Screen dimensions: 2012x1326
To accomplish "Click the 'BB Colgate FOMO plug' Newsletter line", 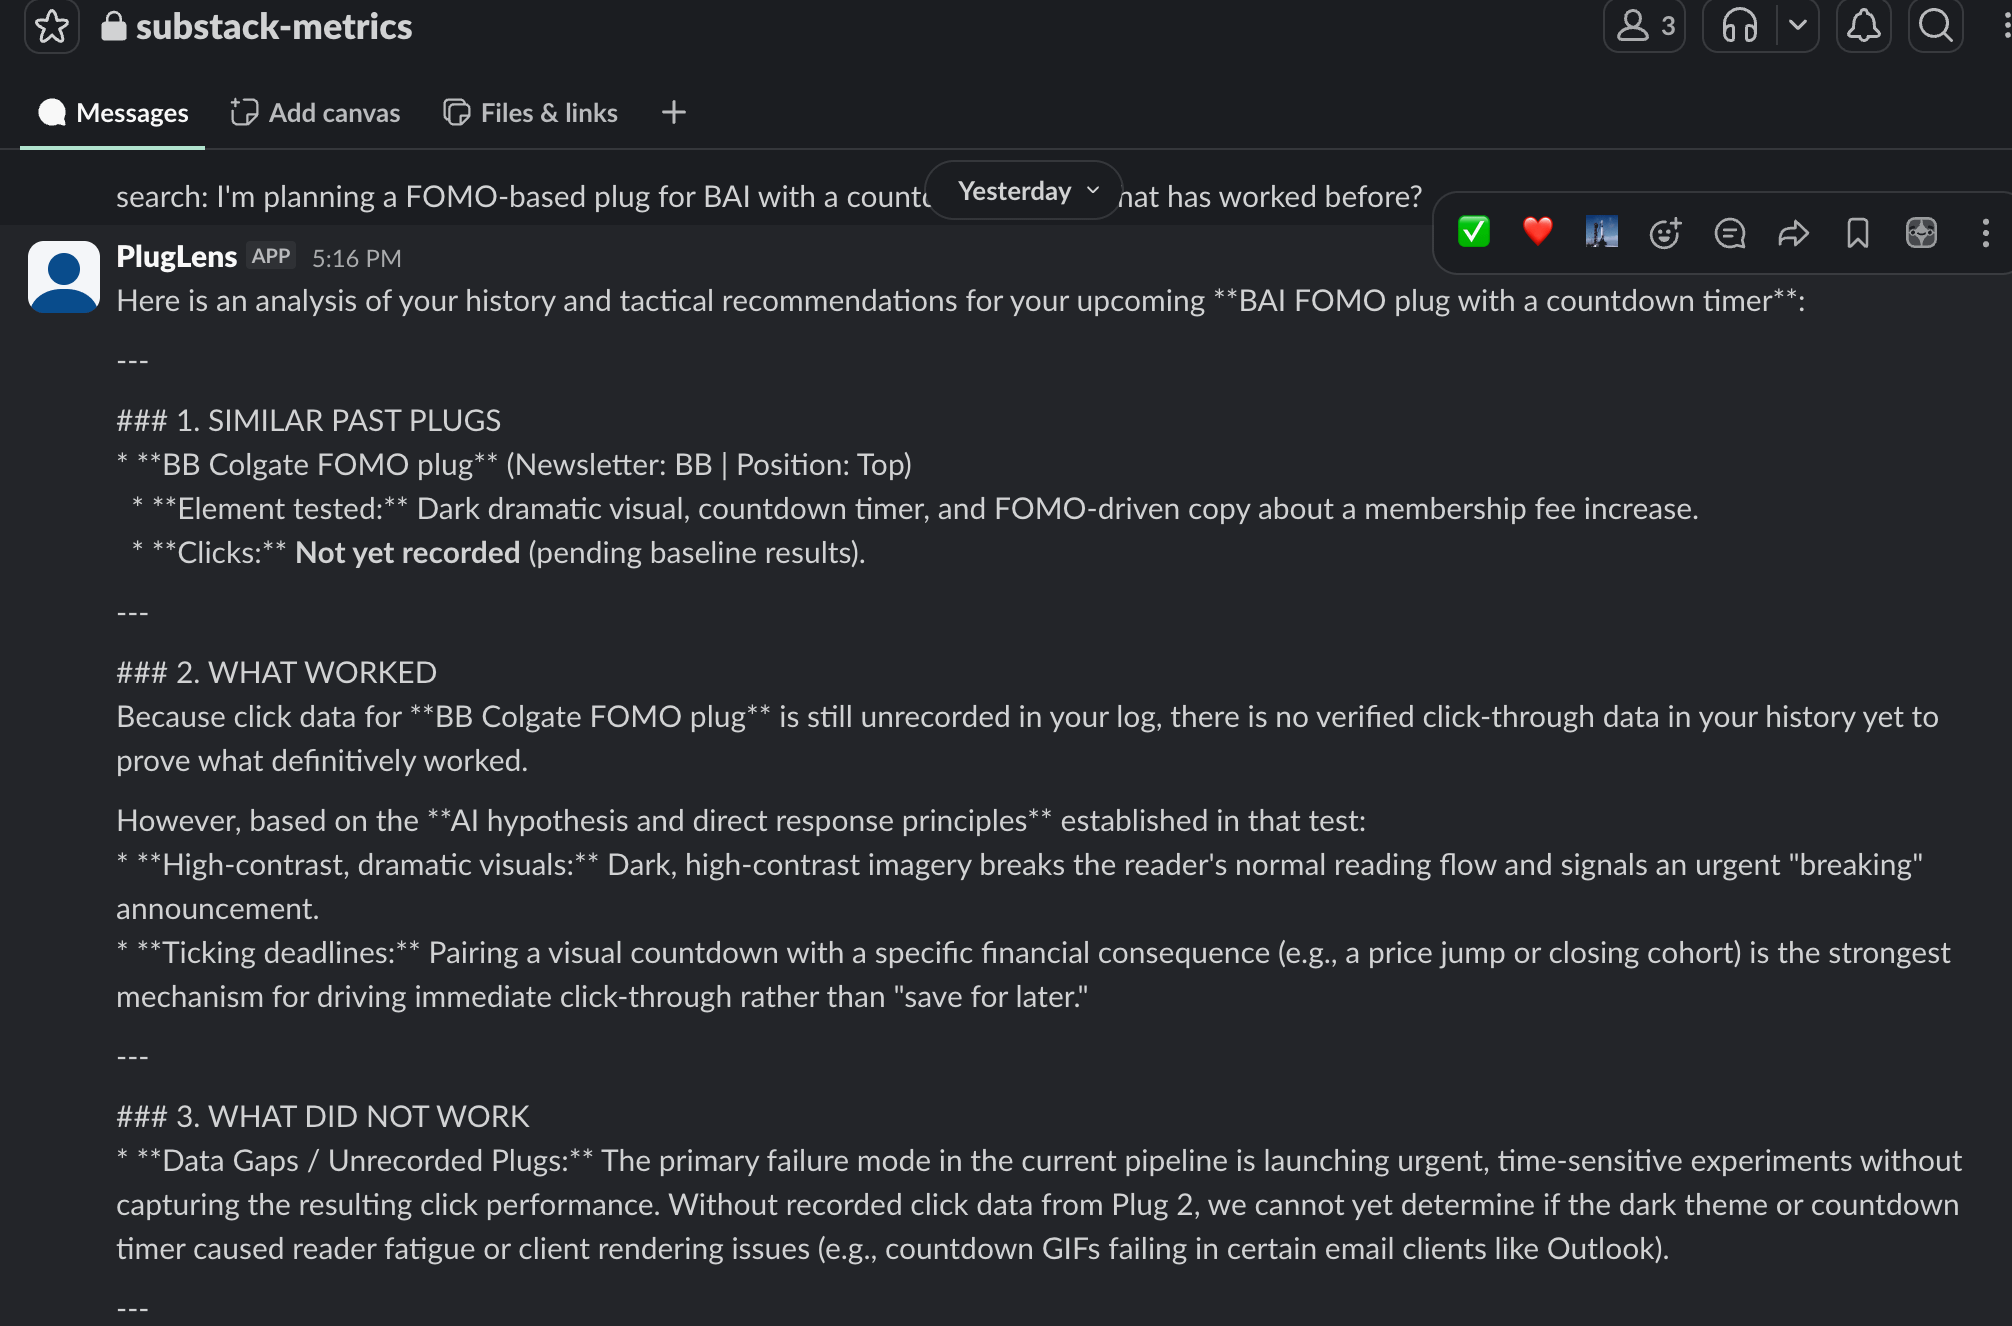I will tap(514, 465).
